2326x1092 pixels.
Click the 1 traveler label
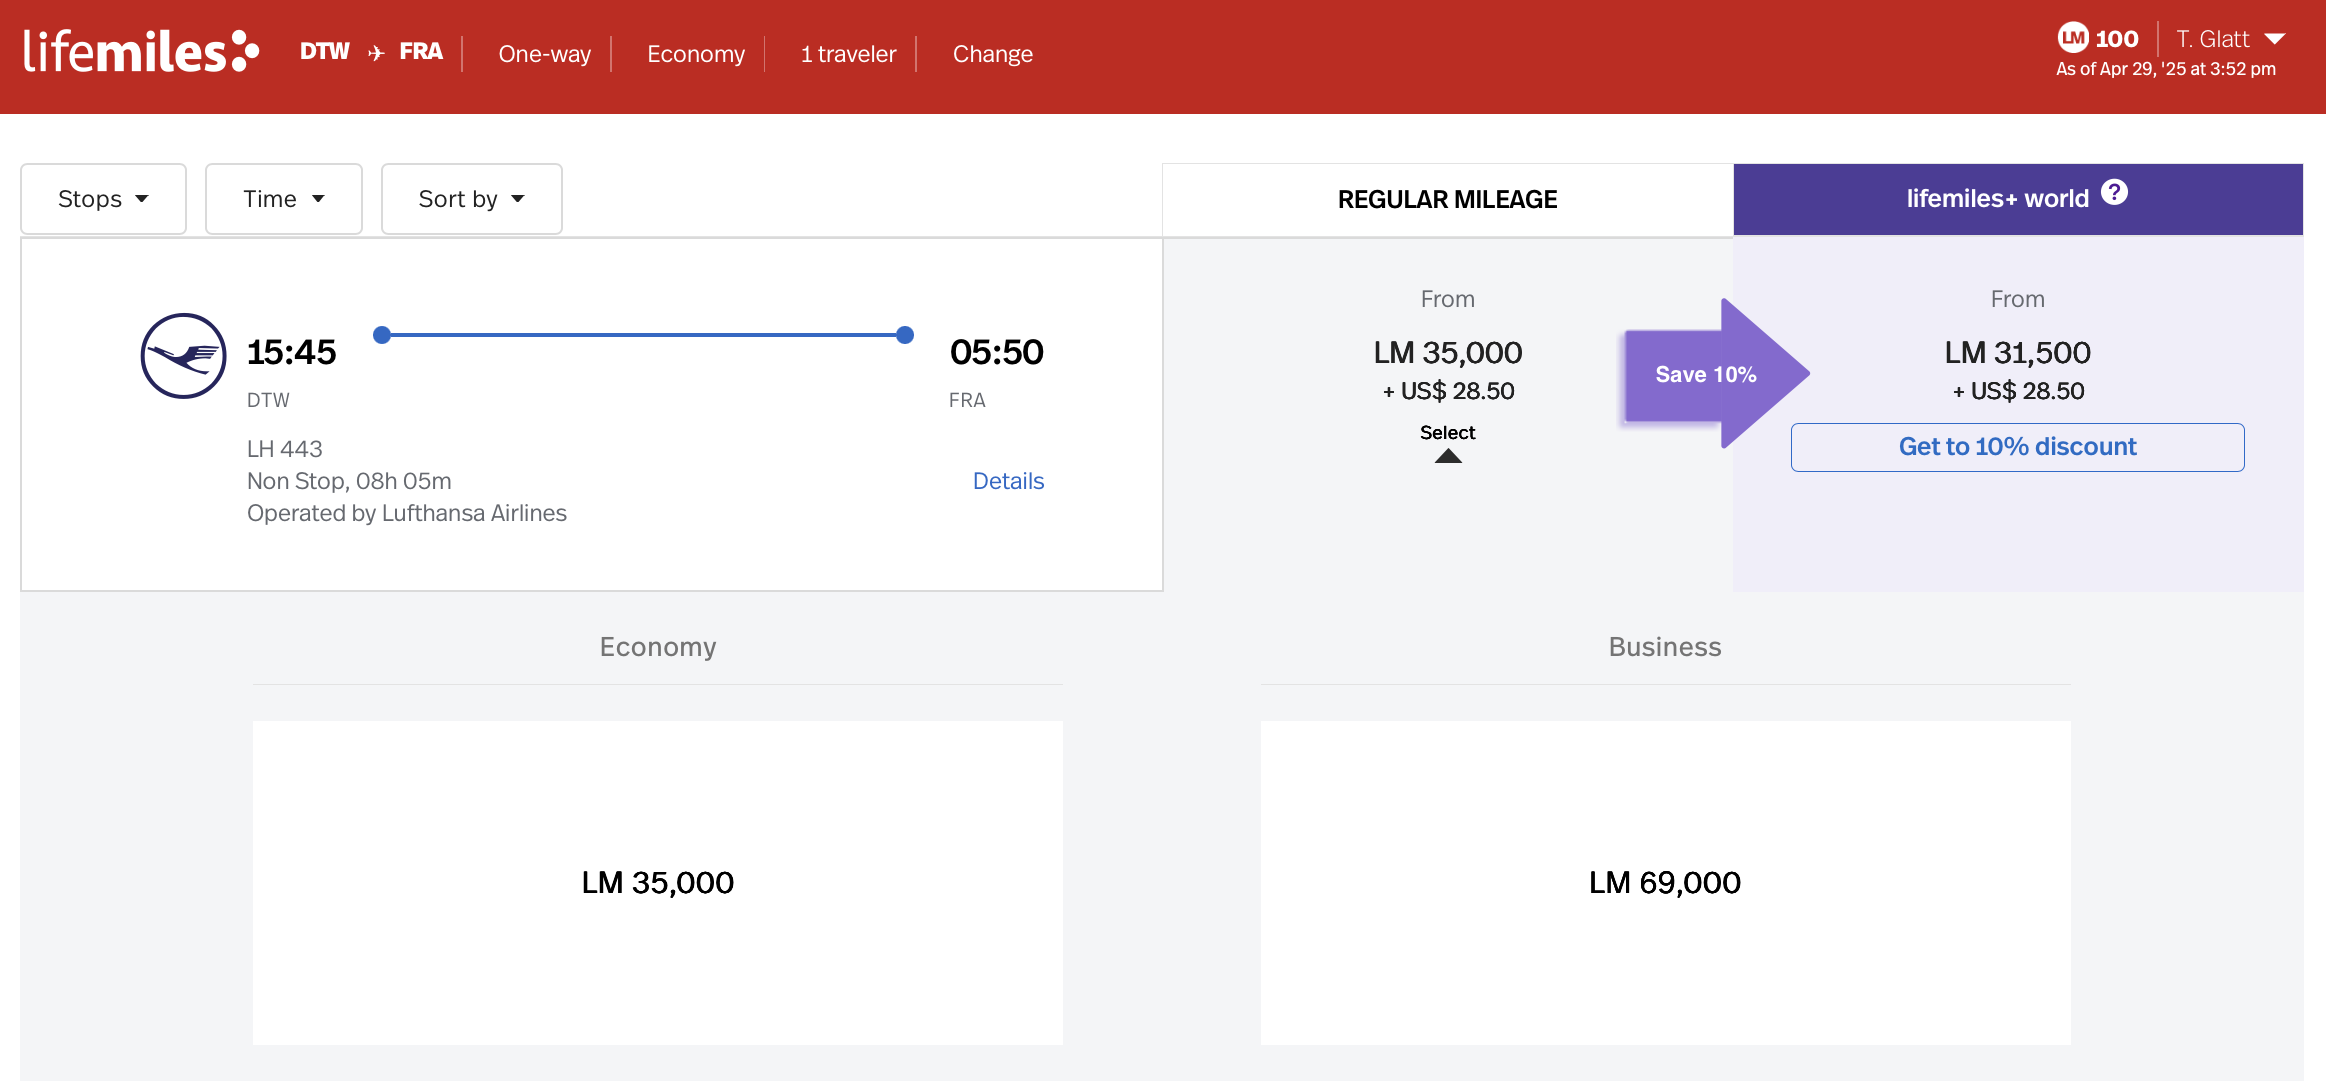(x=848, y=54)
